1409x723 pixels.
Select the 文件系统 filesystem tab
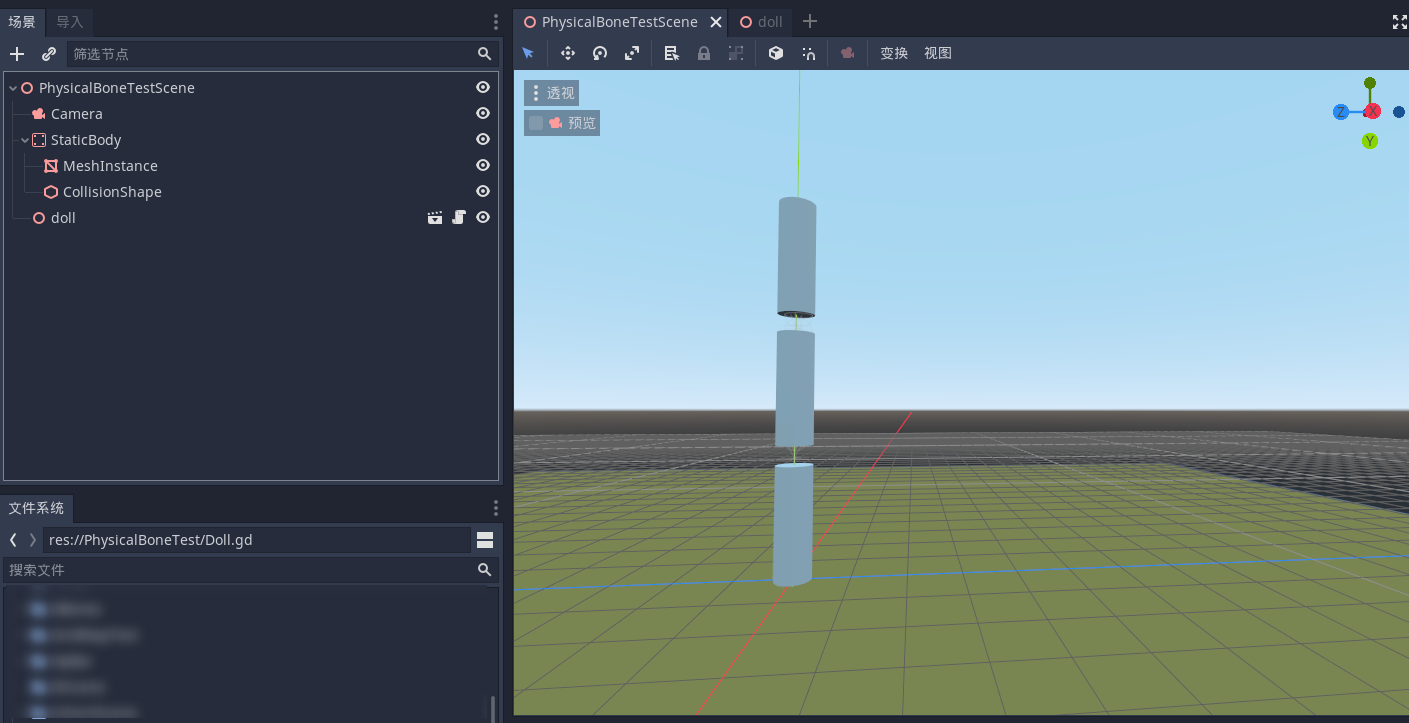pyautogui.click(x=36, y=508)
